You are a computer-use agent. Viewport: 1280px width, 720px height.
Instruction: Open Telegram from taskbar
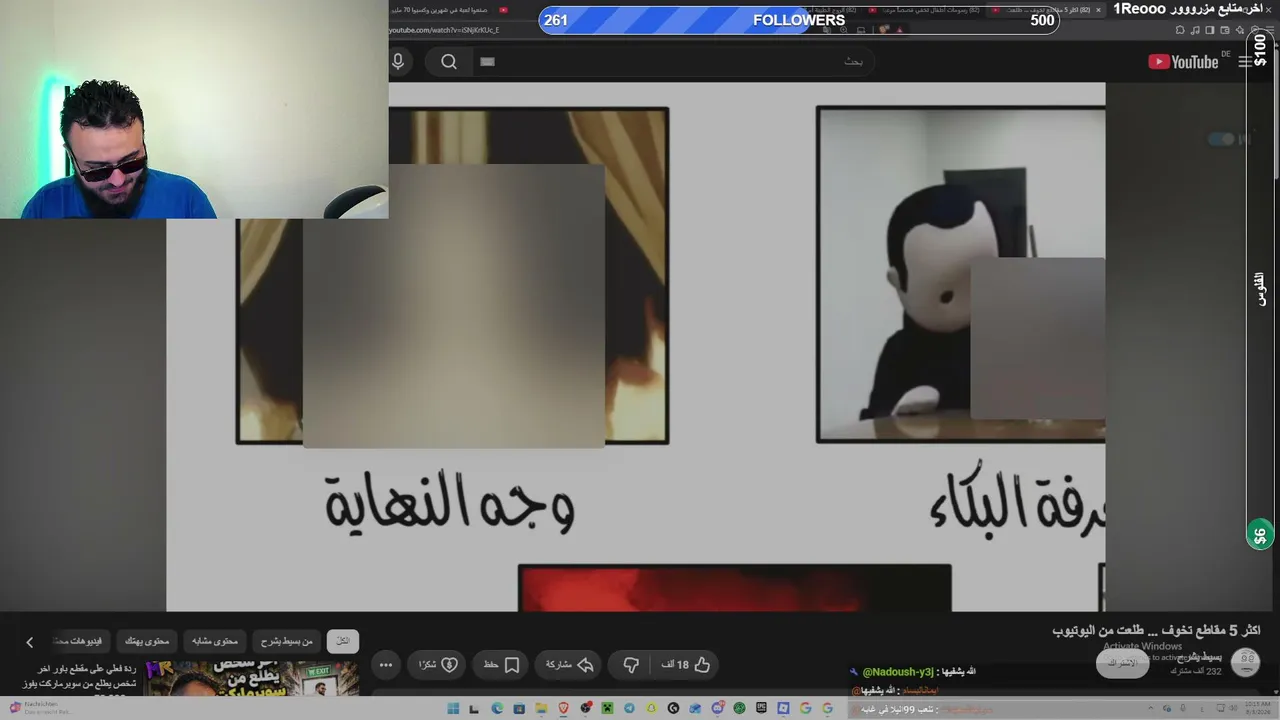(x=629, y=709)
